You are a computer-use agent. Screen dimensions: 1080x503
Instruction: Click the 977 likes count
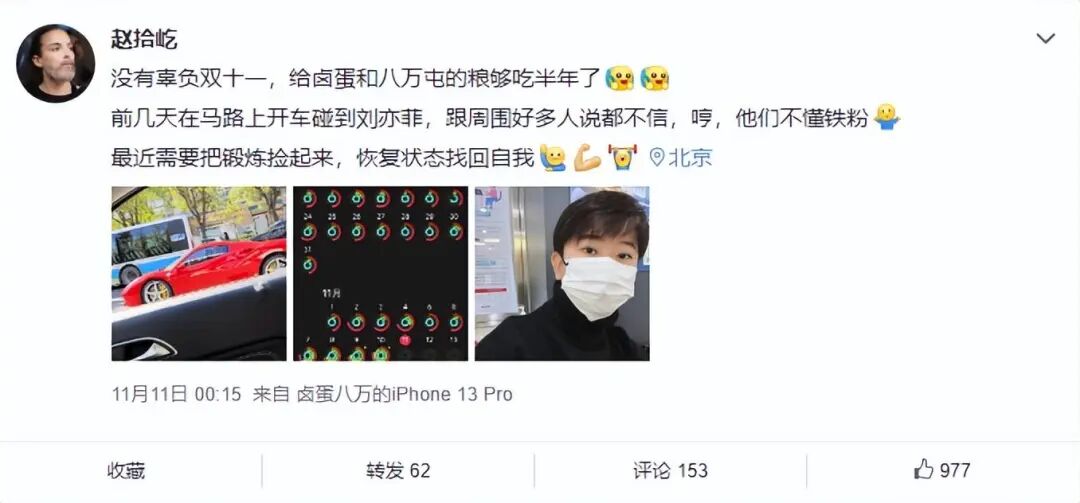955,471
